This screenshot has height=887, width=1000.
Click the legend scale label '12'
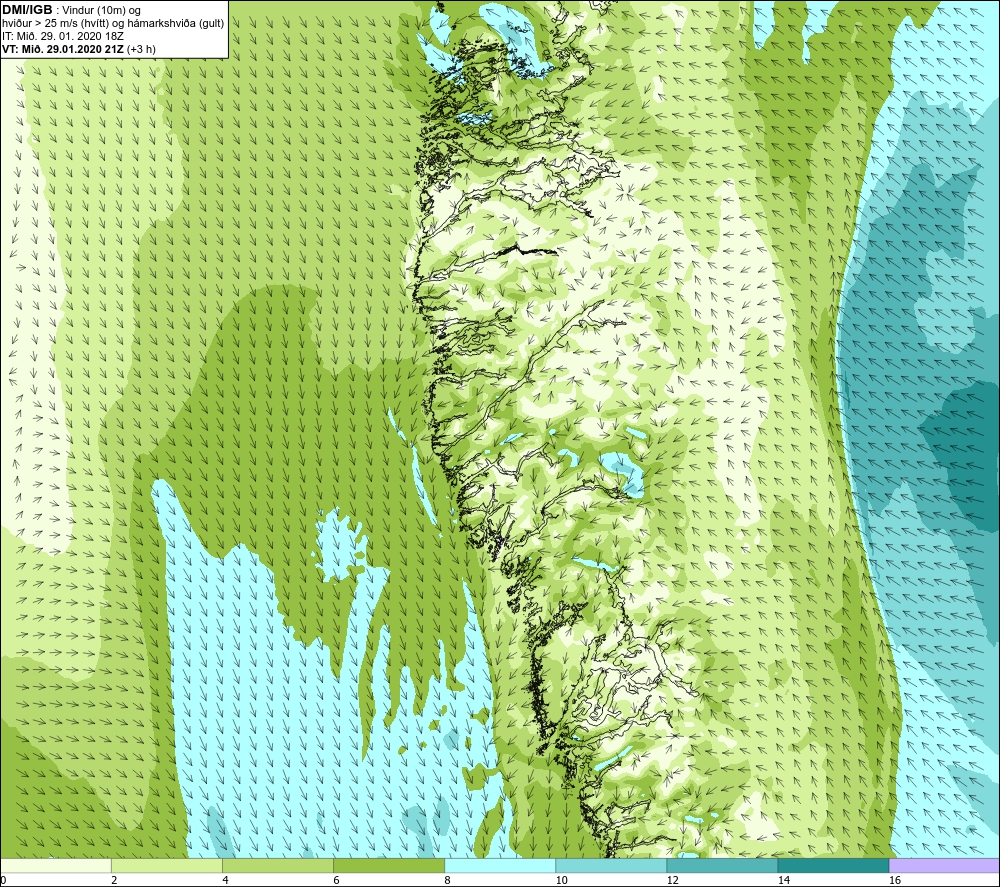(x=672, y=880)
